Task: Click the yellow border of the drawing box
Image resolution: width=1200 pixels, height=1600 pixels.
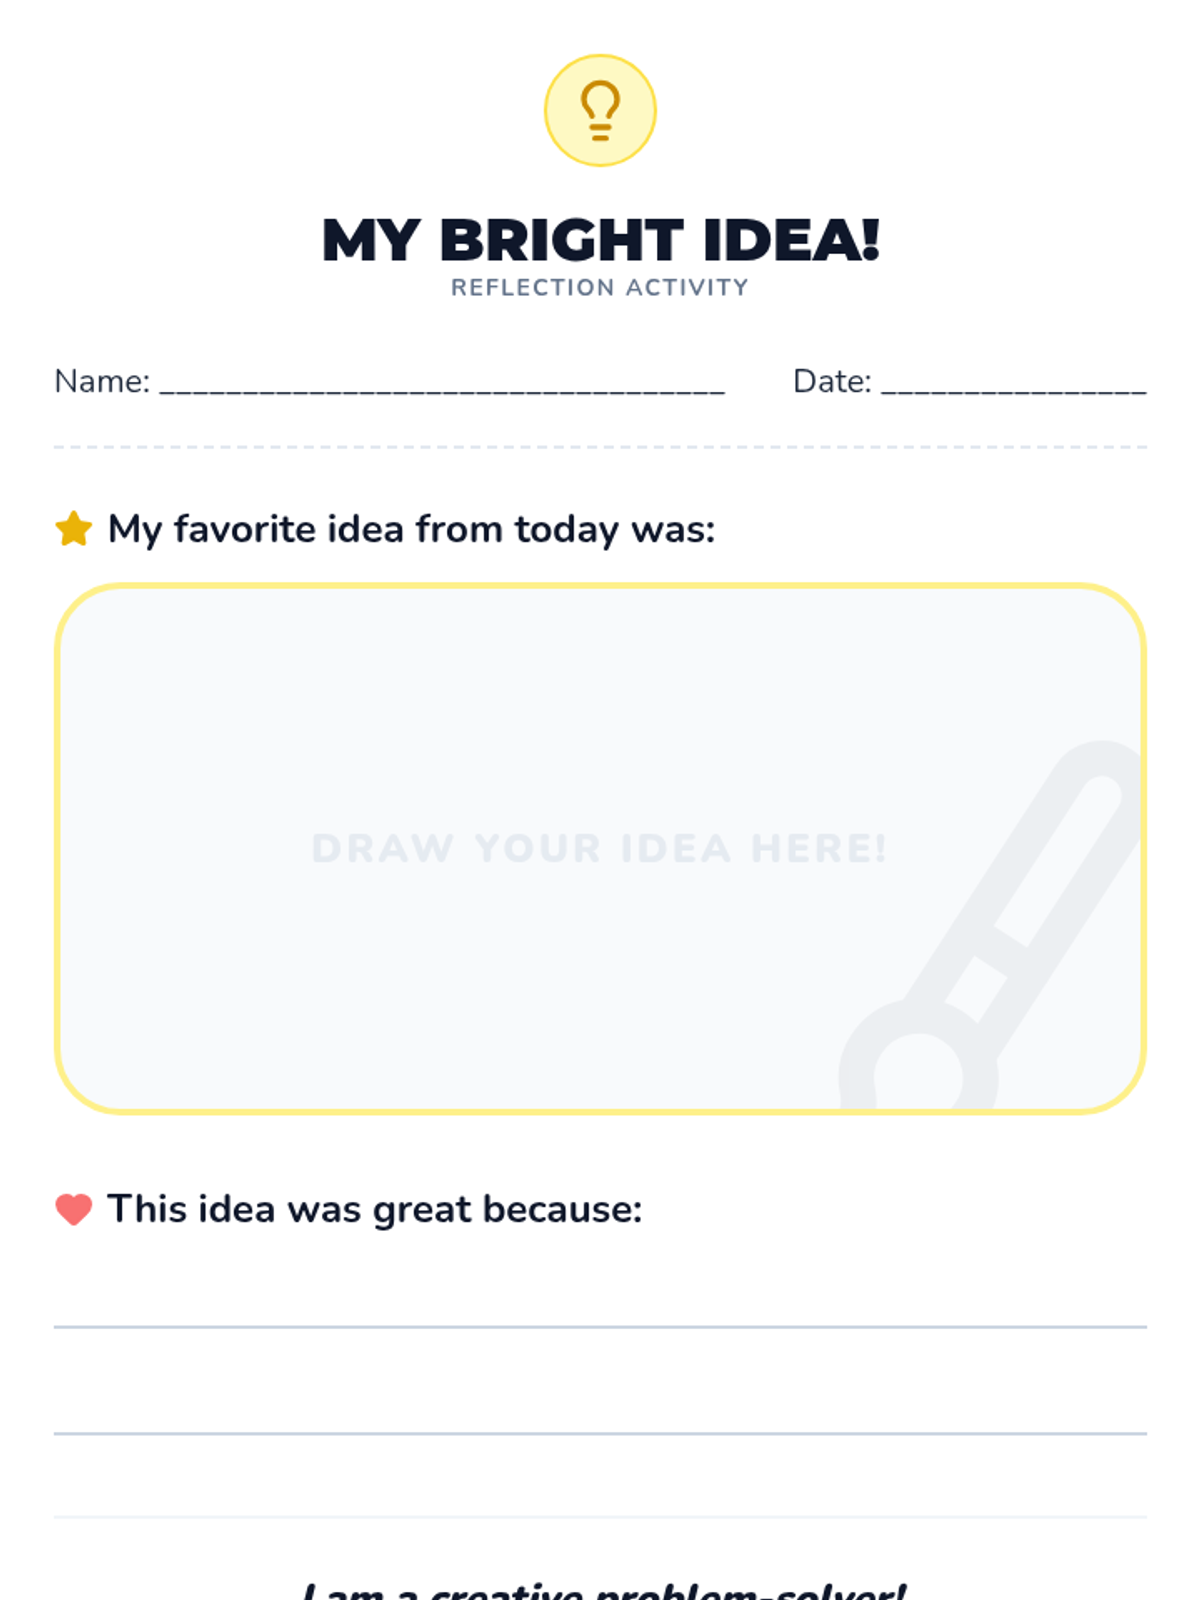Action: click(600, 587)
